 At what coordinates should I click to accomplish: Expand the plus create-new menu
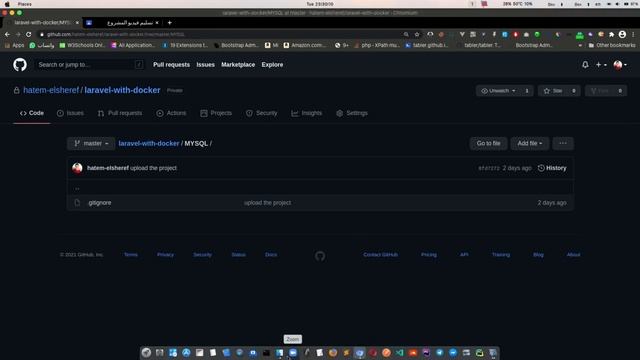click(x=601, y=64)
